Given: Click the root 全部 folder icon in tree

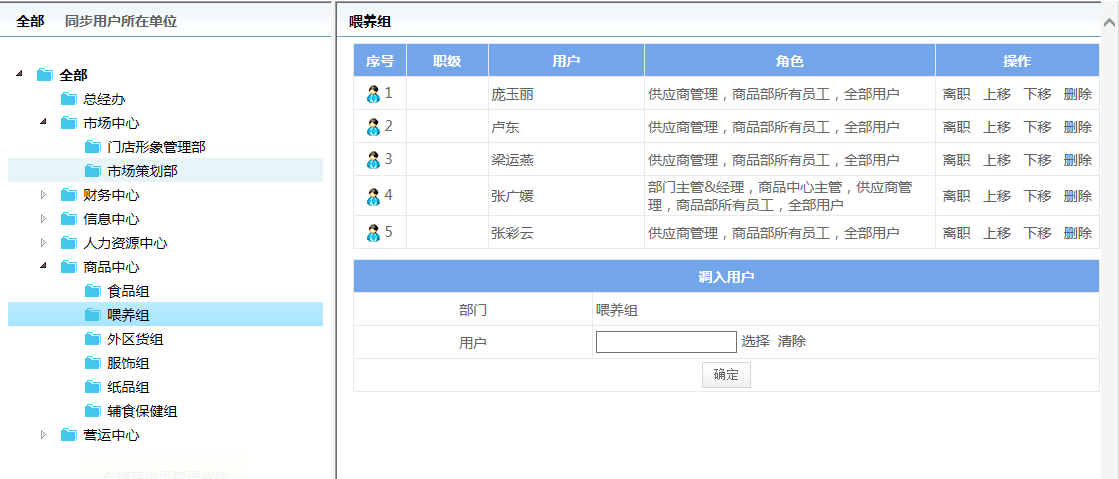Looking at the screenshot, I should (x=45, y=75).
